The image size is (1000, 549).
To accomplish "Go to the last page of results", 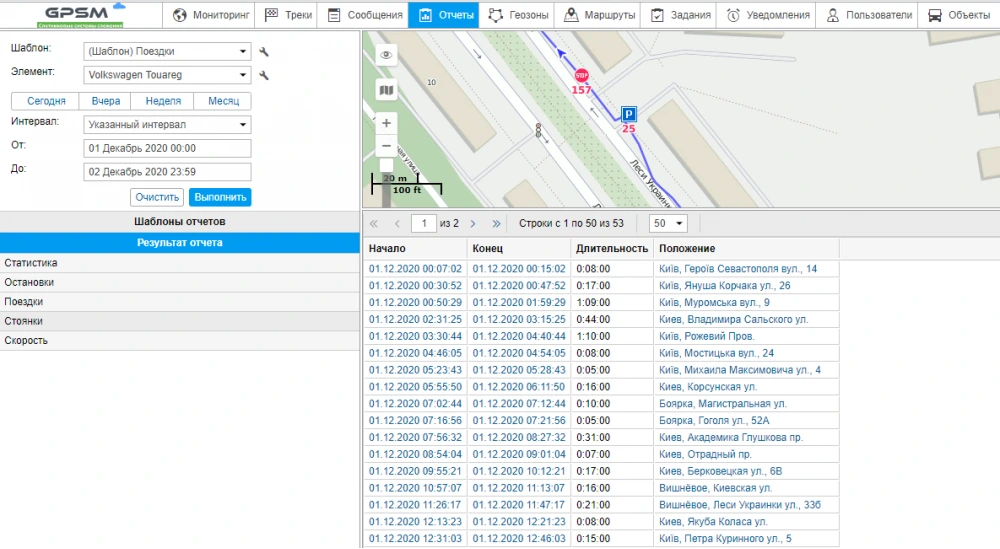I will 496,223.
